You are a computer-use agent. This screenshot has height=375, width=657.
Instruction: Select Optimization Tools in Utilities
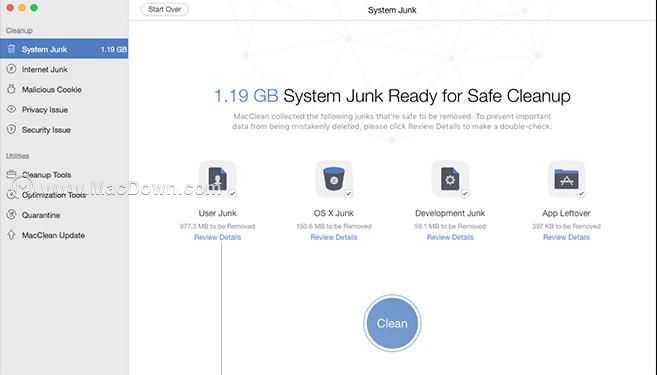64,194
